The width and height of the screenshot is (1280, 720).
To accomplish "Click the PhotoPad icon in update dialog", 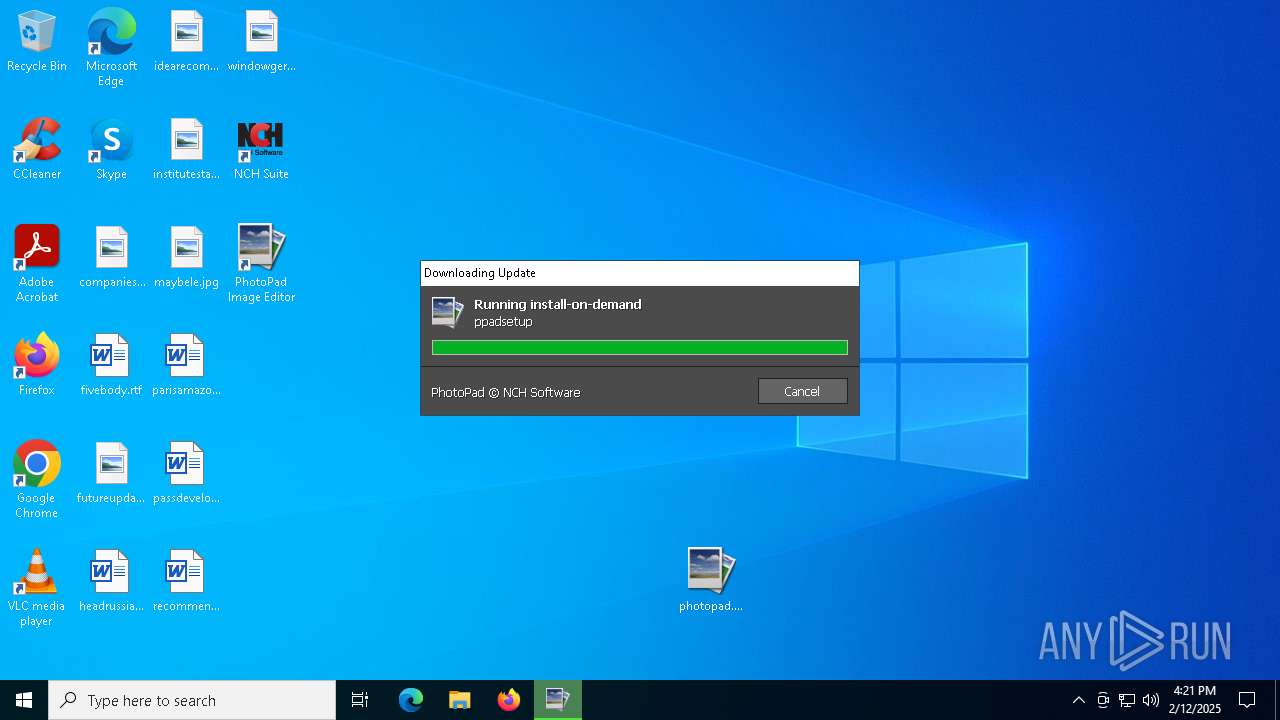I will 447,312.
